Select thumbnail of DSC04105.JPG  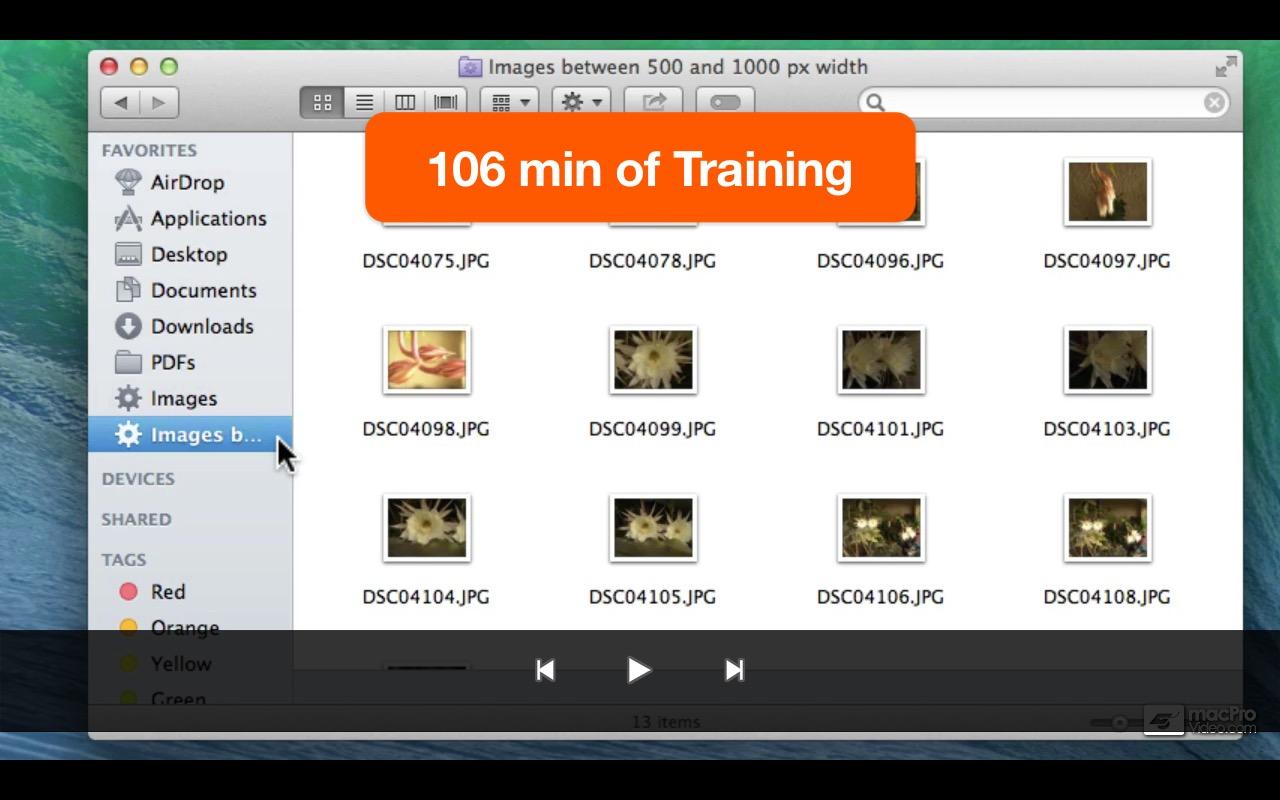click(x=653, y=528)
